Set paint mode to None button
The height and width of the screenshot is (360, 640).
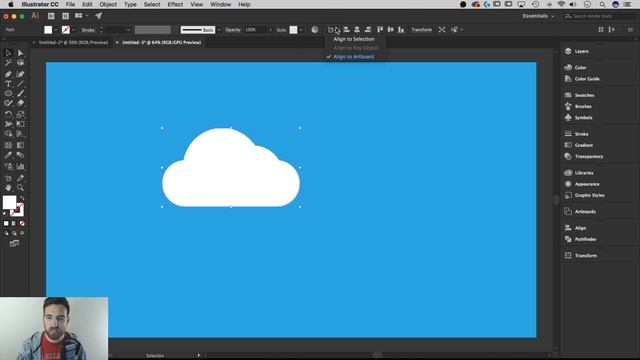click(22, 224)
